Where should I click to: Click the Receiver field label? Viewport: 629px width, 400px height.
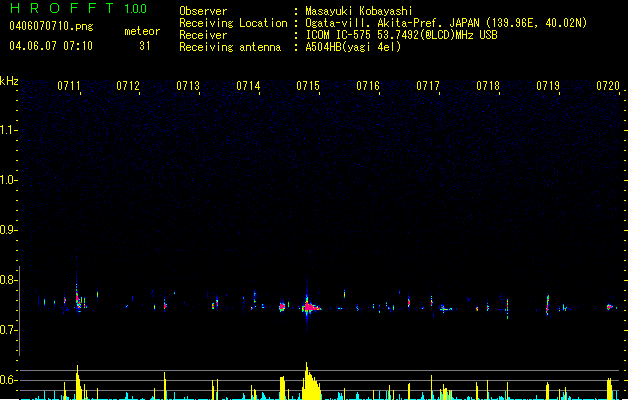203,35
